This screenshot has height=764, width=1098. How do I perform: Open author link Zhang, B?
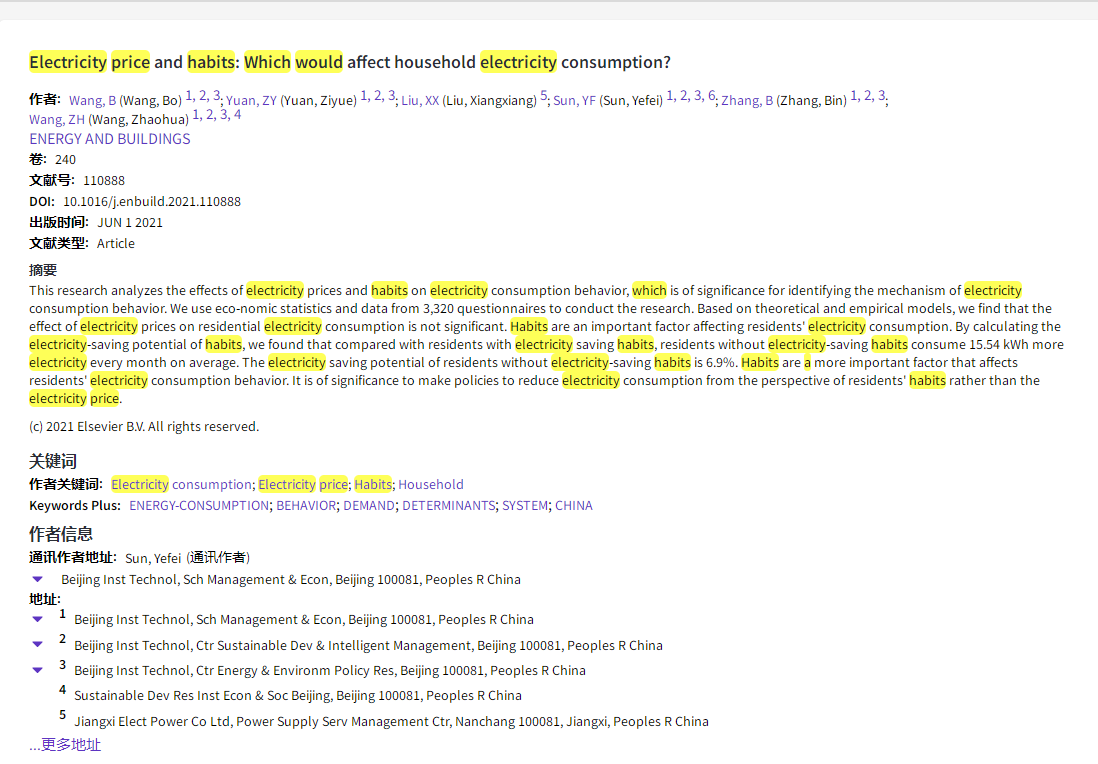coord(746,101)
